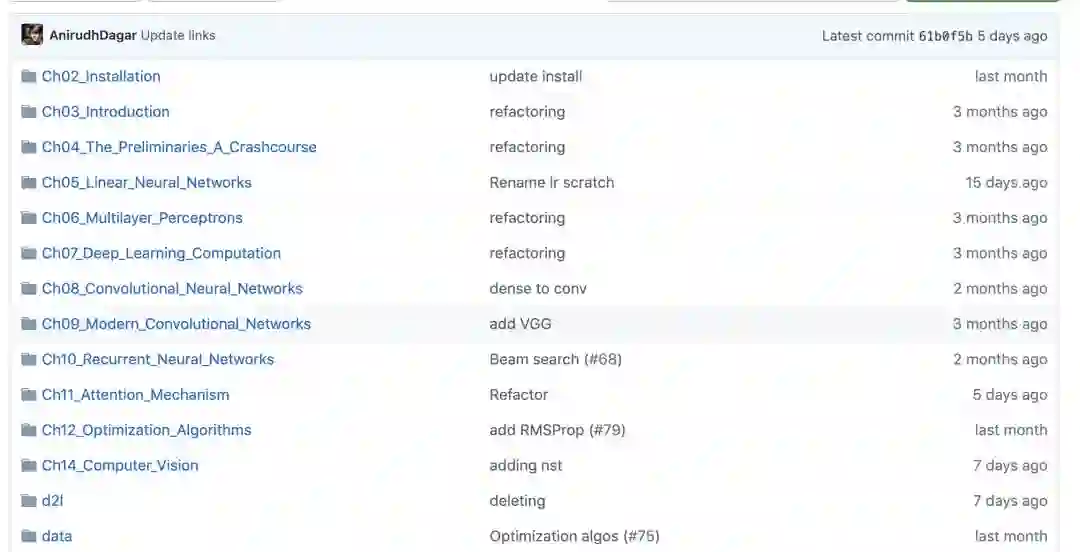Open the Ch06_Multilayer_Perceptrons directory

click(x=142, y=218)
